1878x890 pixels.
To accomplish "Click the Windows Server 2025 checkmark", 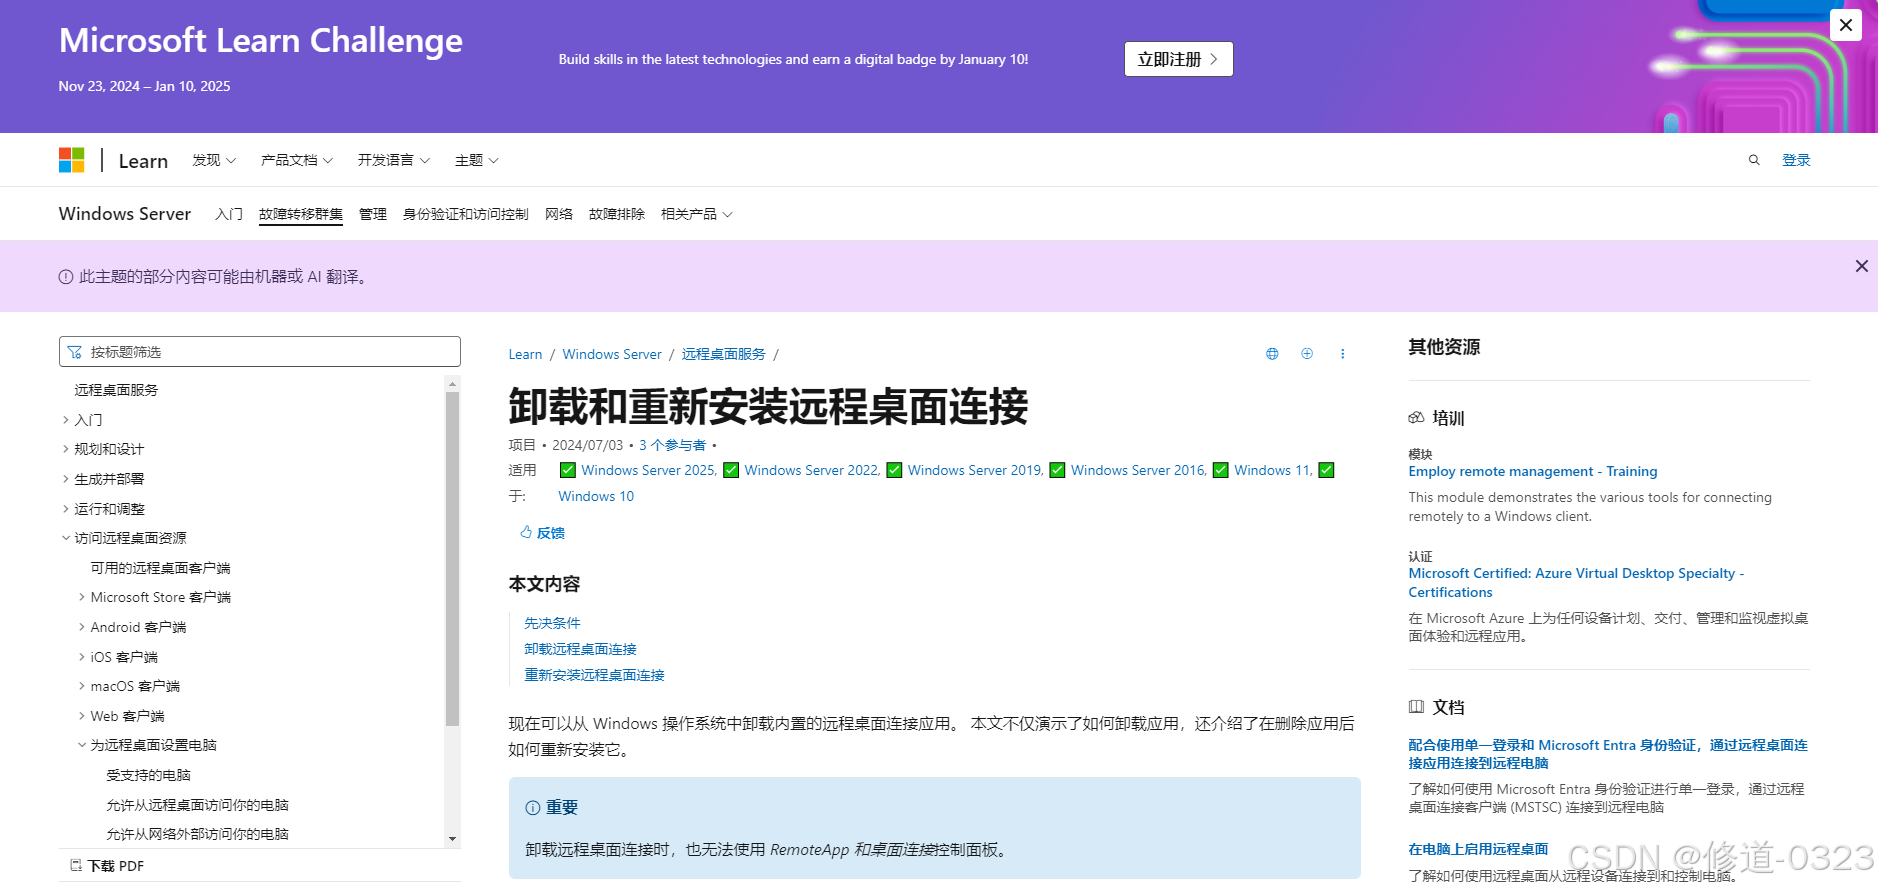I will [x=568, y=470].
